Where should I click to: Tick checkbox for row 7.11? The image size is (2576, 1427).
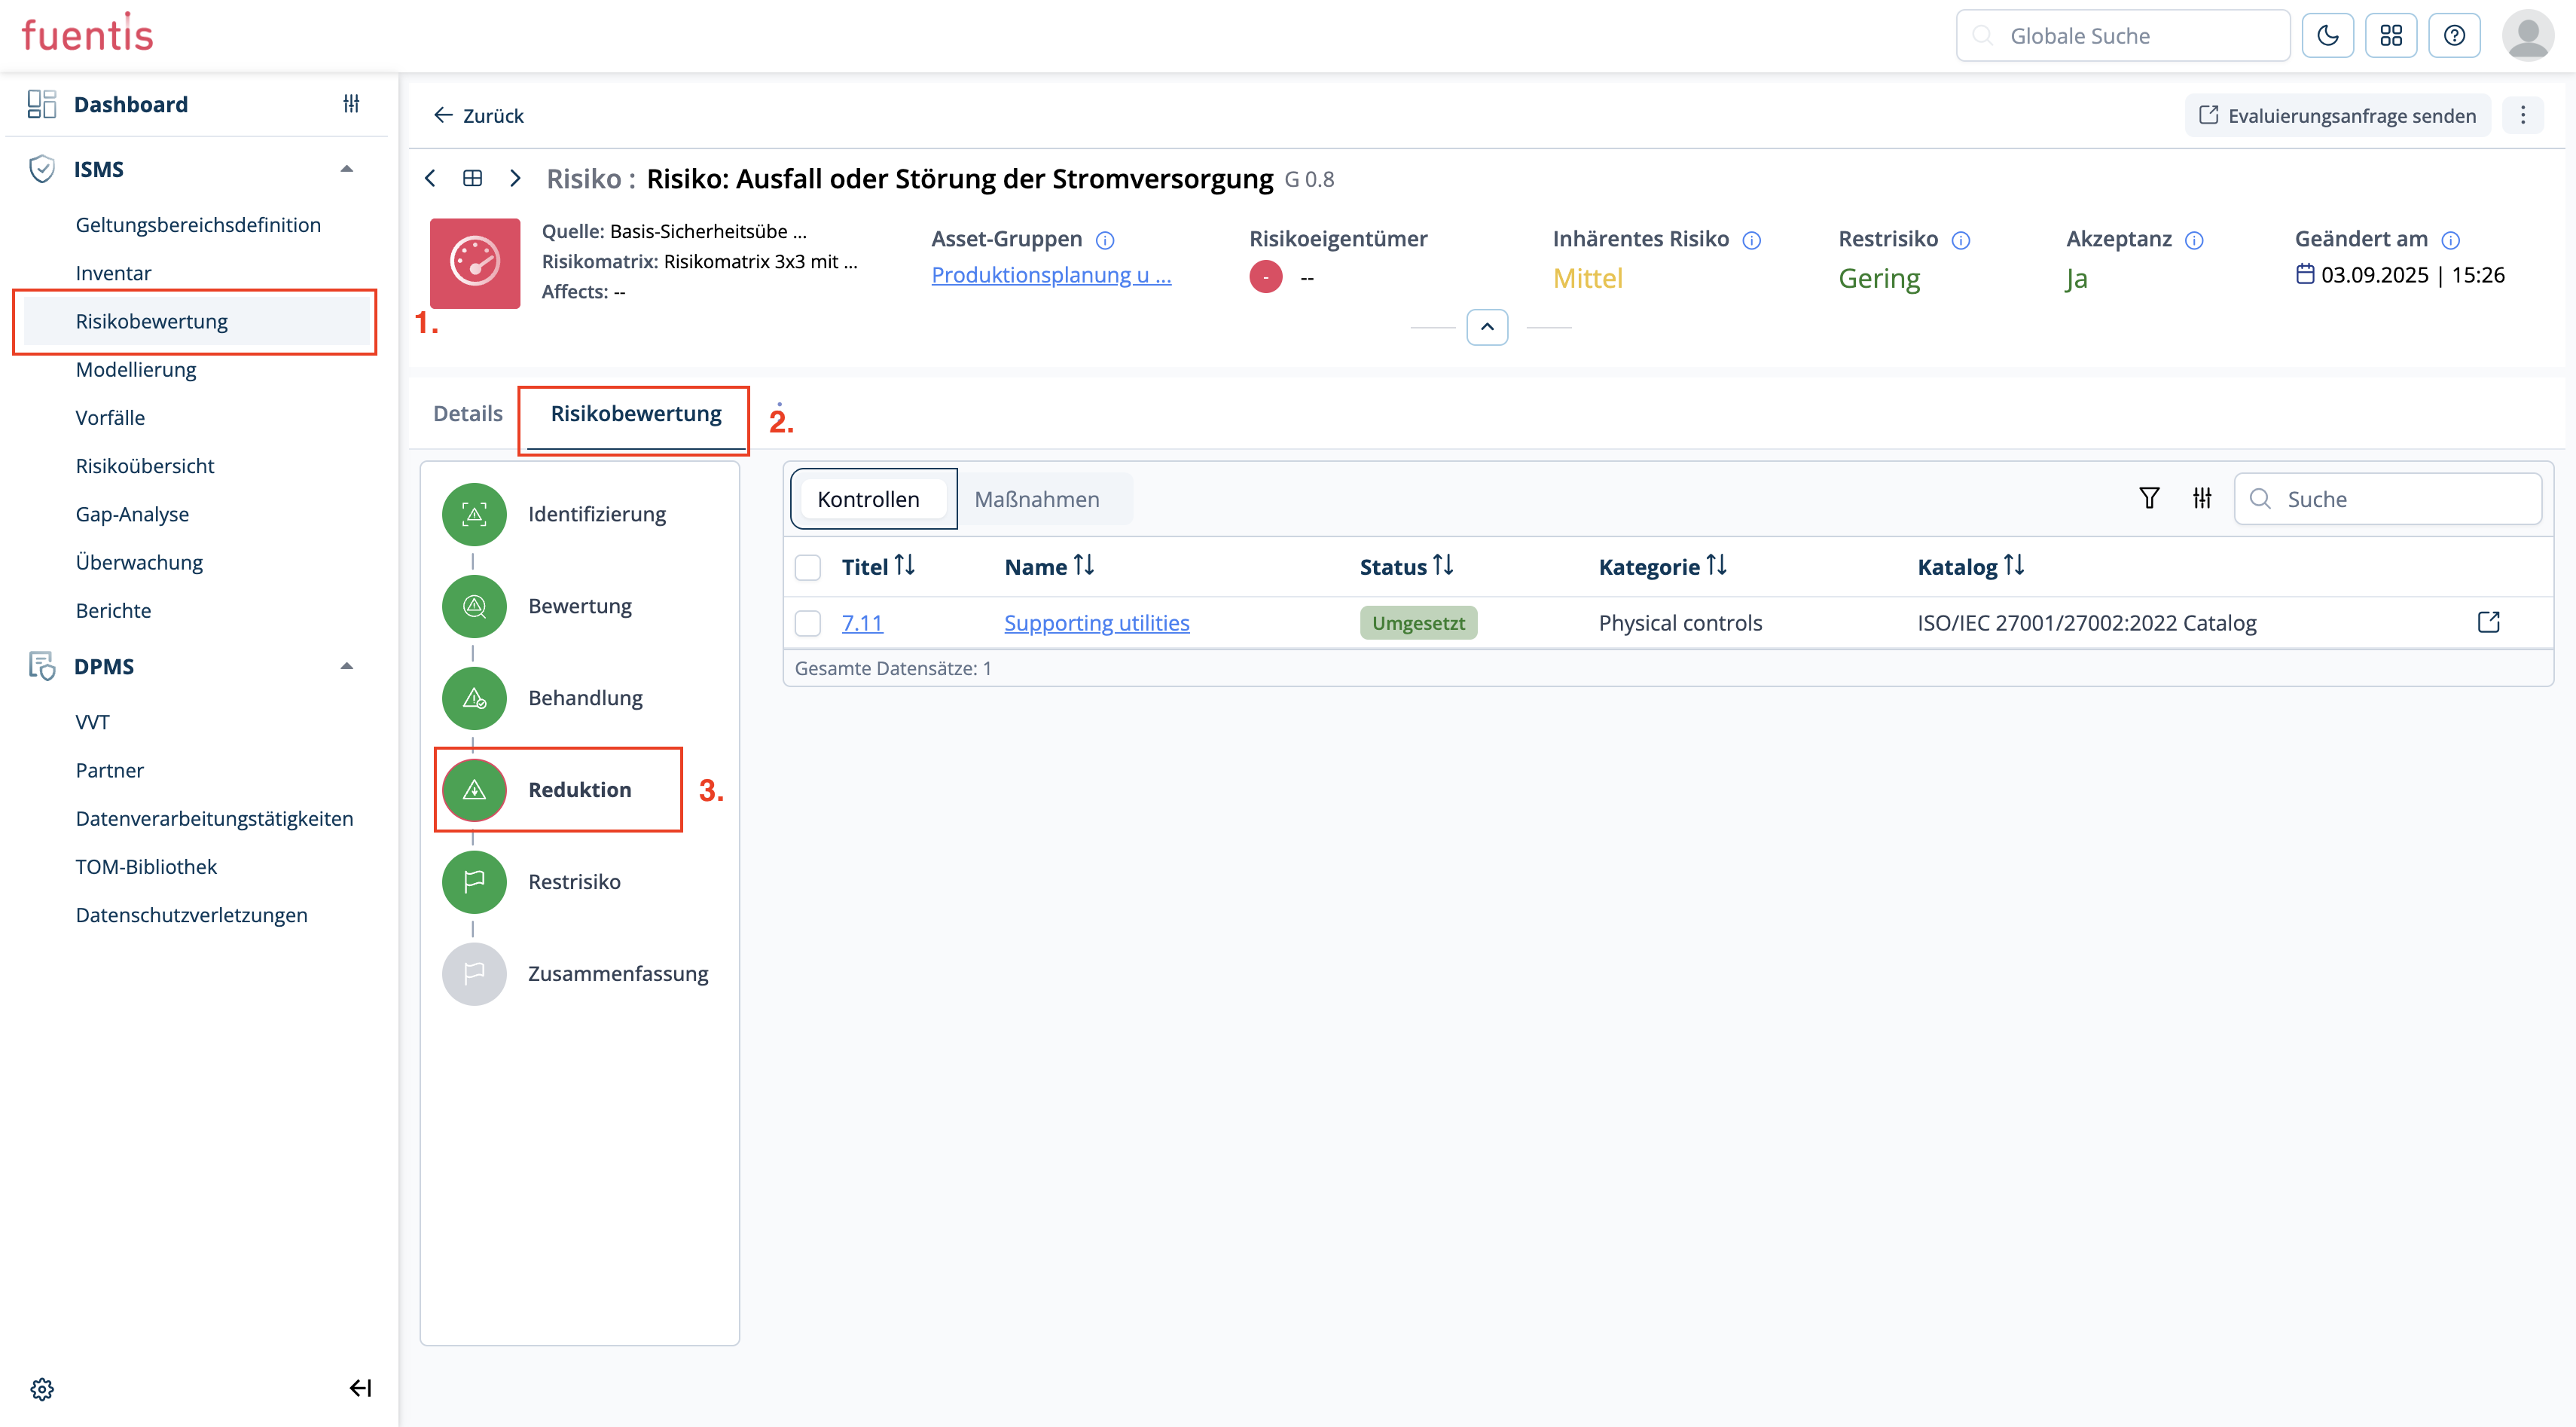click(x=807, y=623)
